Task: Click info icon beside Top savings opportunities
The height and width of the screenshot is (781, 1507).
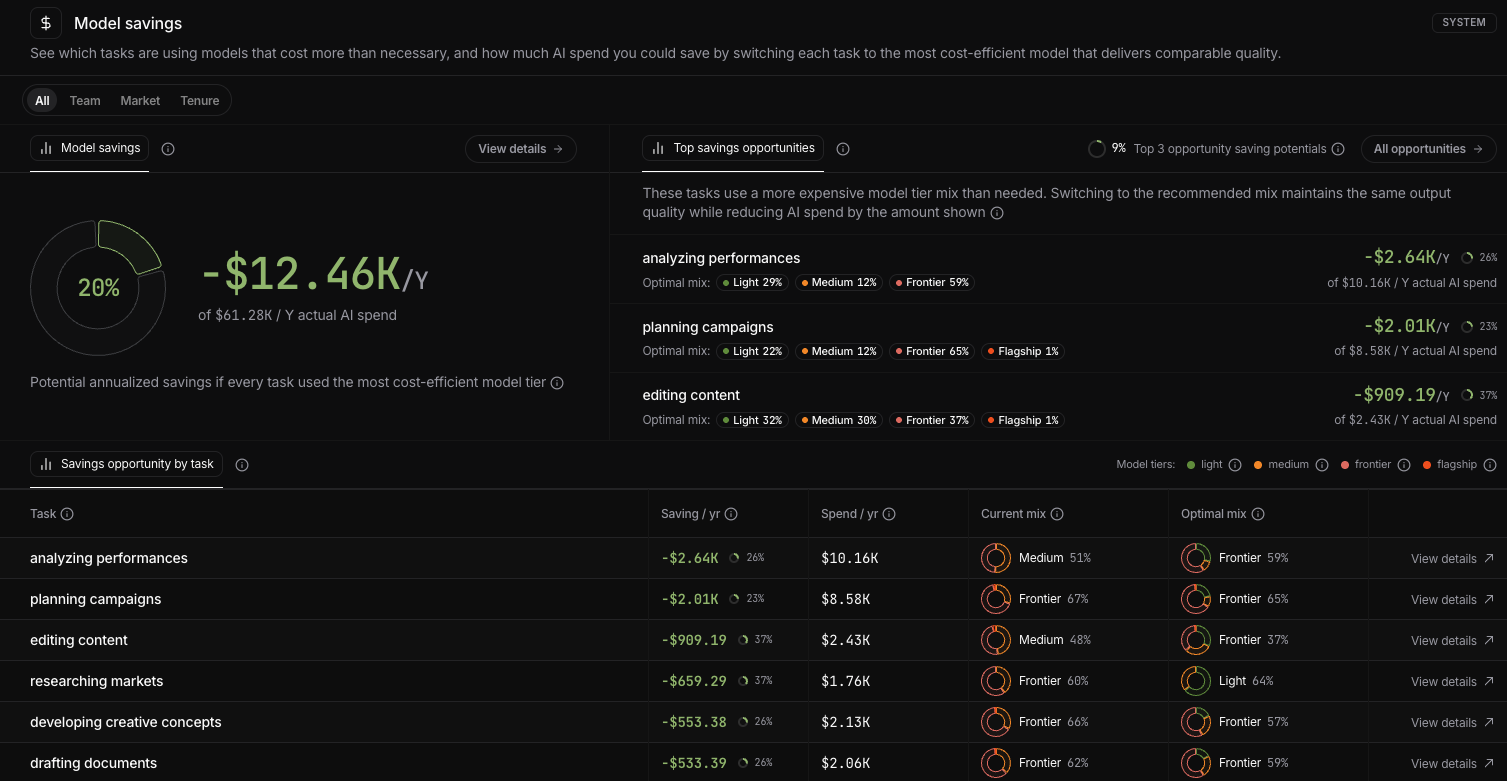Action: [843, 149]
